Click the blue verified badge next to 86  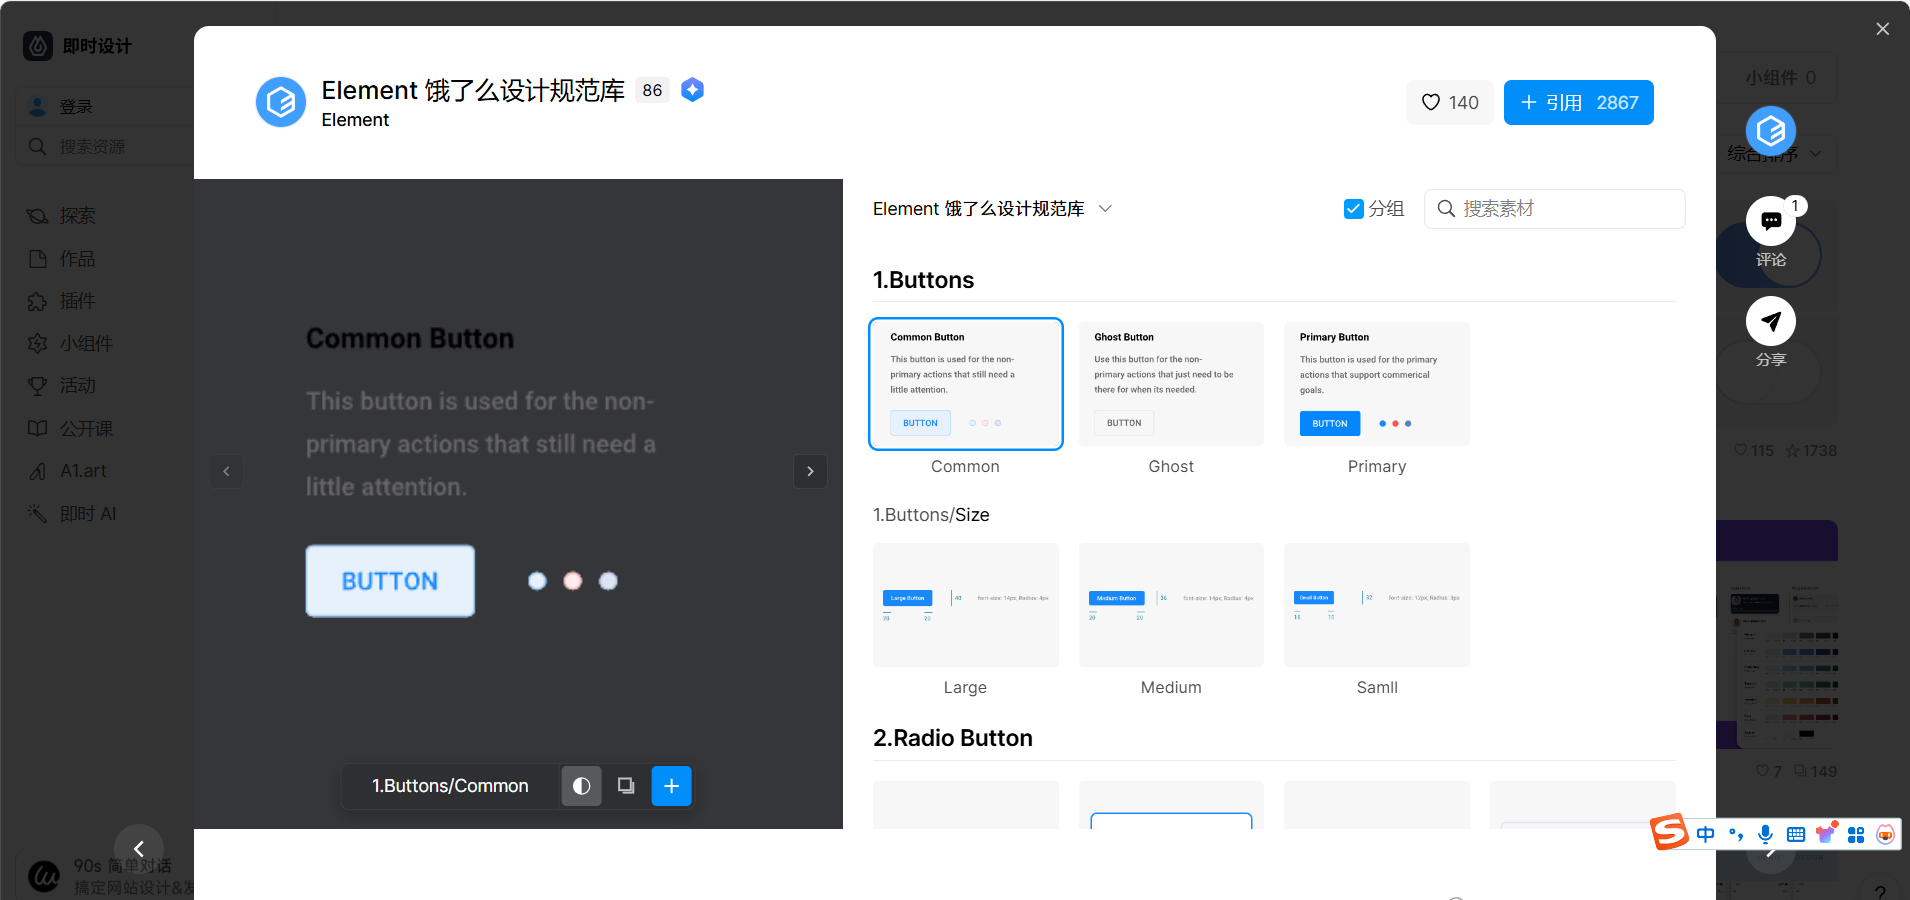click(692, 90)
